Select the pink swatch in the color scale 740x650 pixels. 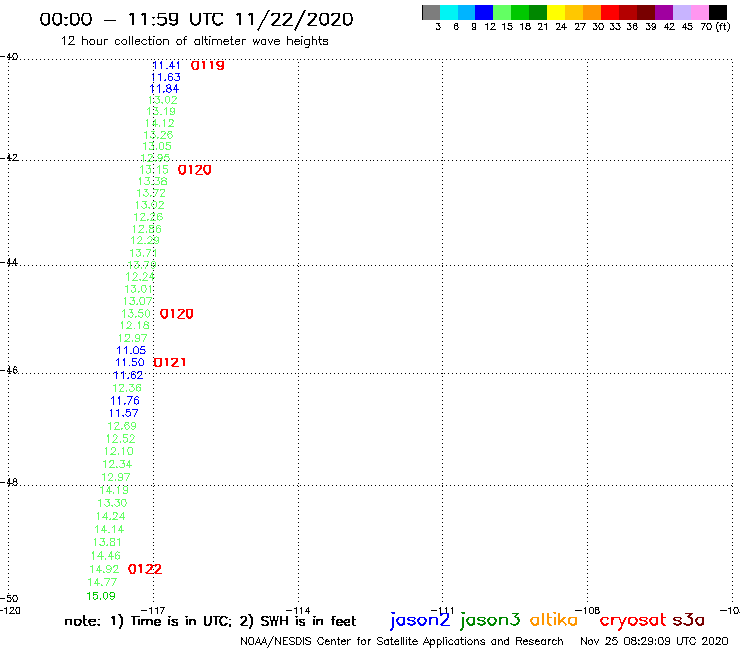point(700,12)
